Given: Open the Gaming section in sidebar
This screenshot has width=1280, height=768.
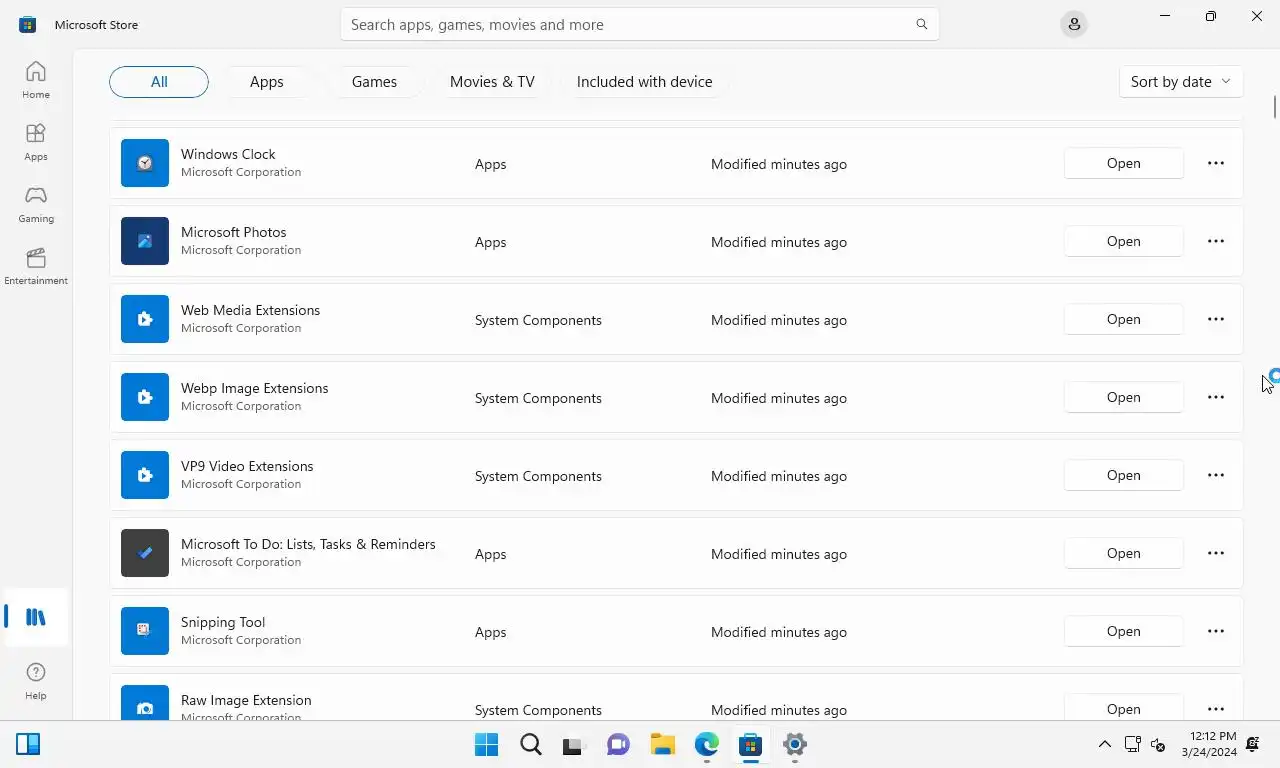Looking at the screenshot, I should [x=36, y=204].
